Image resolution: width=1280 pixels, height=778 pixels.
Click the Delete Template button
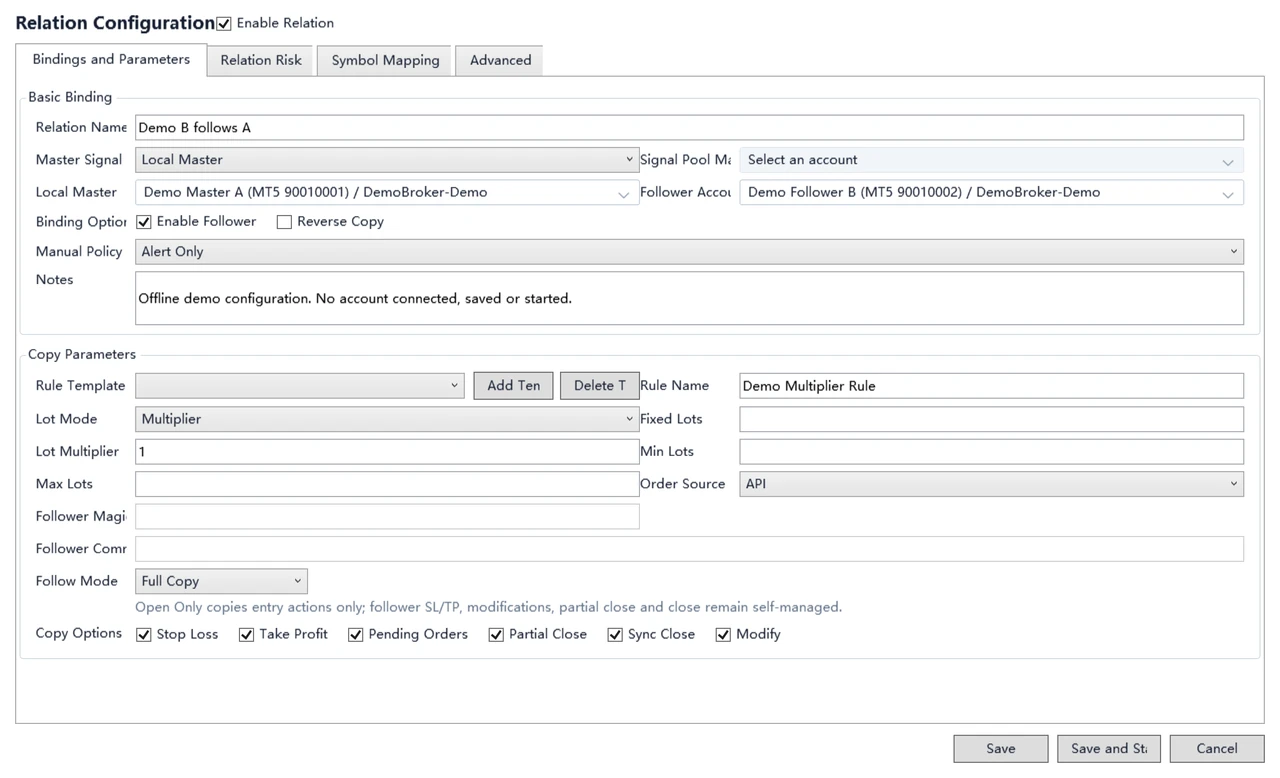tap(599, 386)
